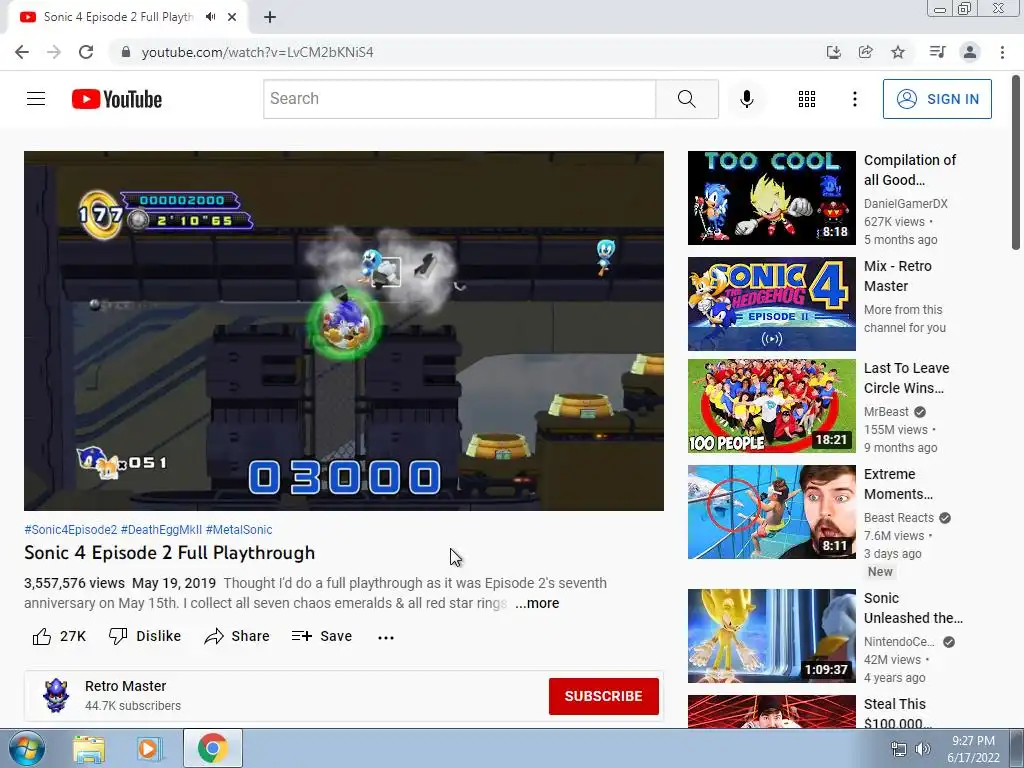Go back with browser back arrow
The width and height of the screenshot is (1024, 768).
[x=22, y=52]
